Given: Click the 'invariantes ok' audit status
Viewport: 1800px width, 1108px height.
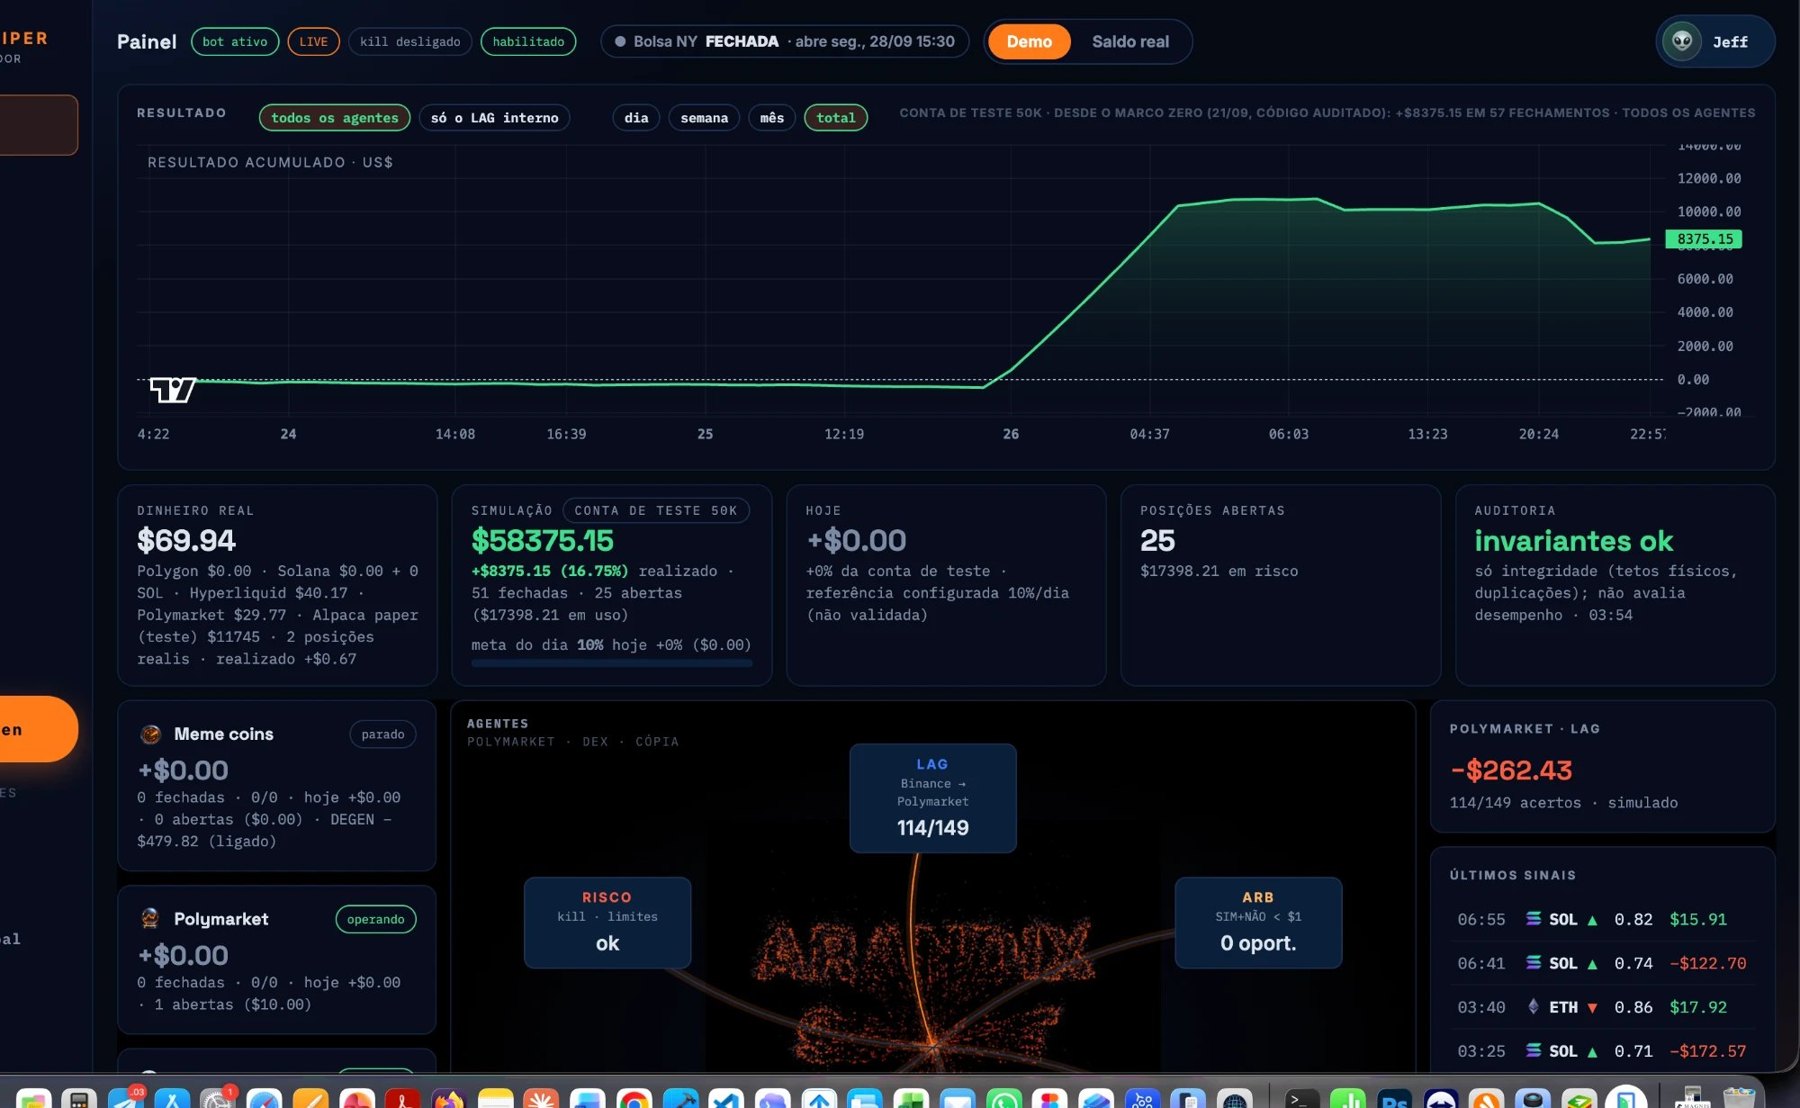Looking at the screenshot, I should click(1573, 541).
